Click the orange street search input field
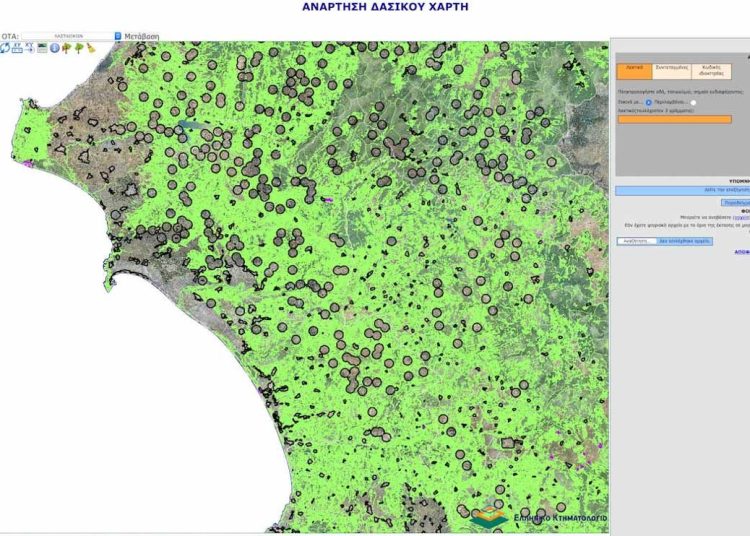 [673, 119]
